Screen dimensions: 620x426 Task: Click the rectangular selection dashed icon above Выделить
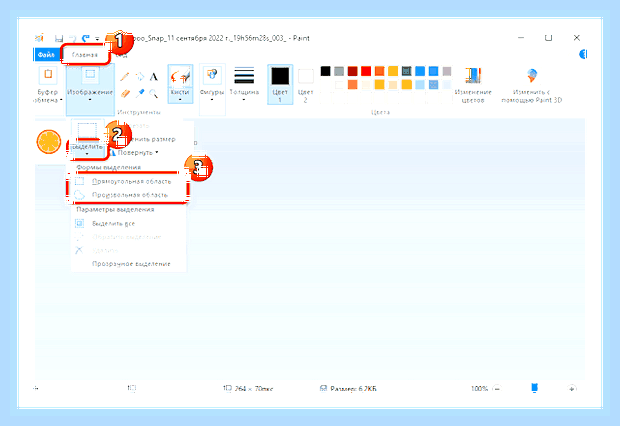pyautogui.click(x=87, y=131)
